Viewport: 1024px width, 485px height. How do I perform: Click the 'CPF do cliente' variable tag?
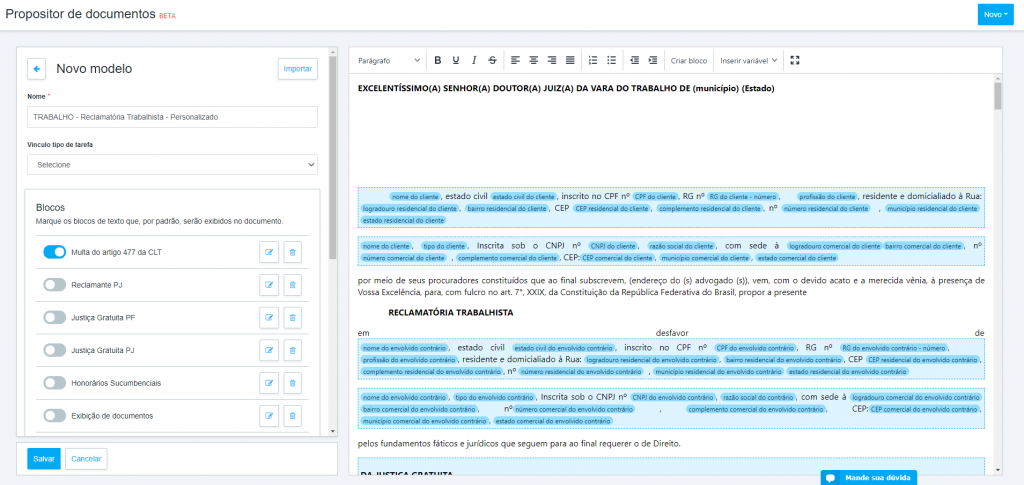[x=655, y=196]
